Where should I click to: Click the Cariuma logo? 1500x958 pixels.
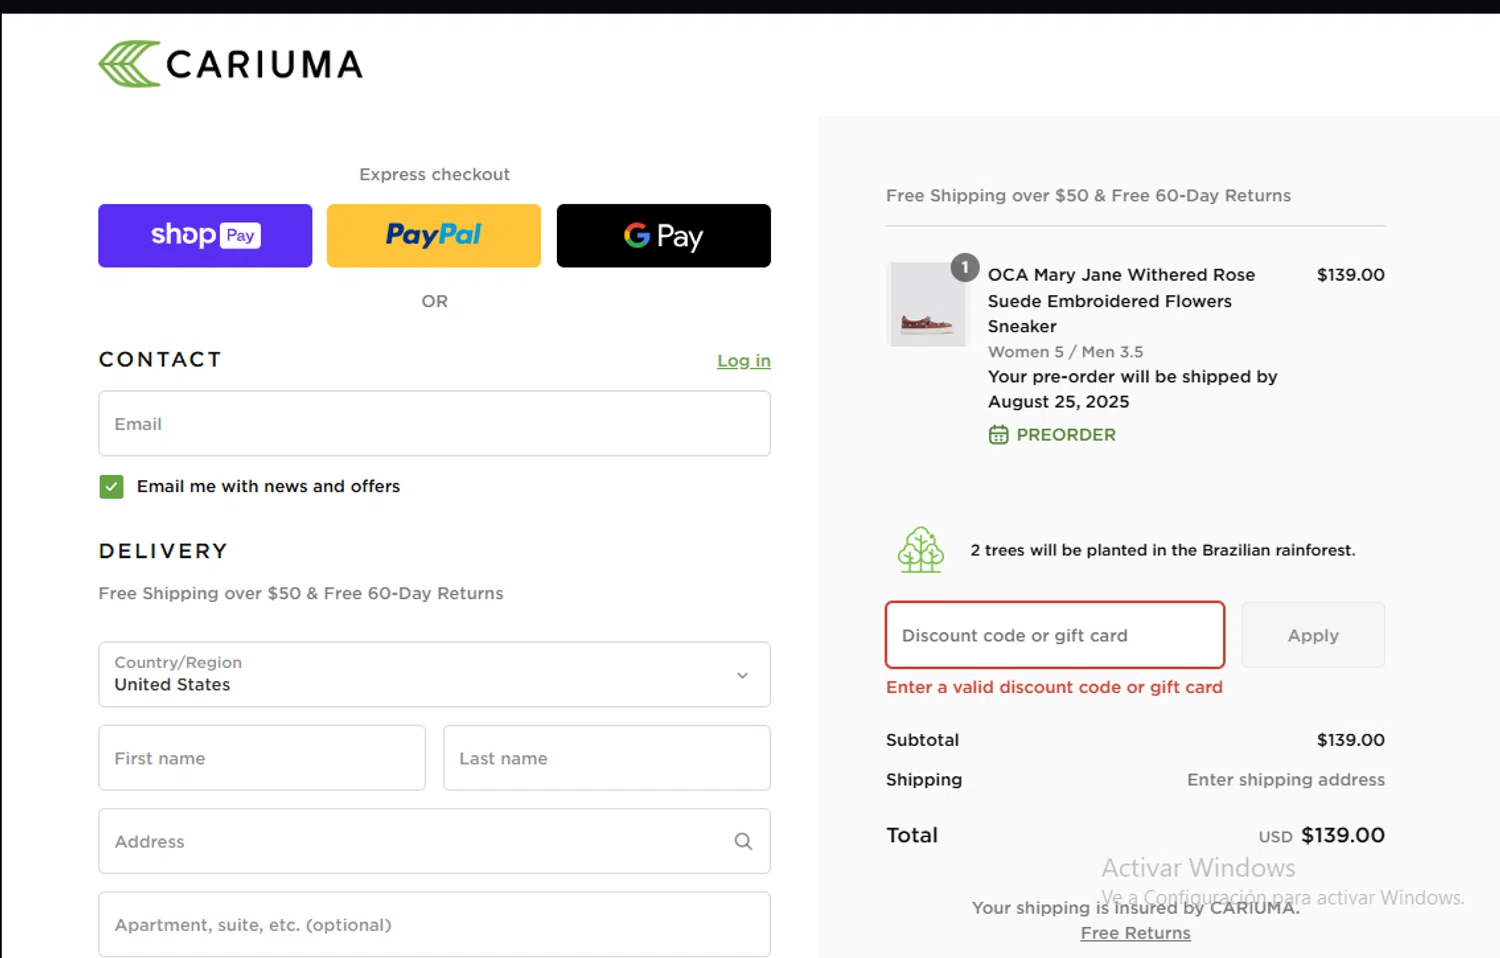[230, 64]
